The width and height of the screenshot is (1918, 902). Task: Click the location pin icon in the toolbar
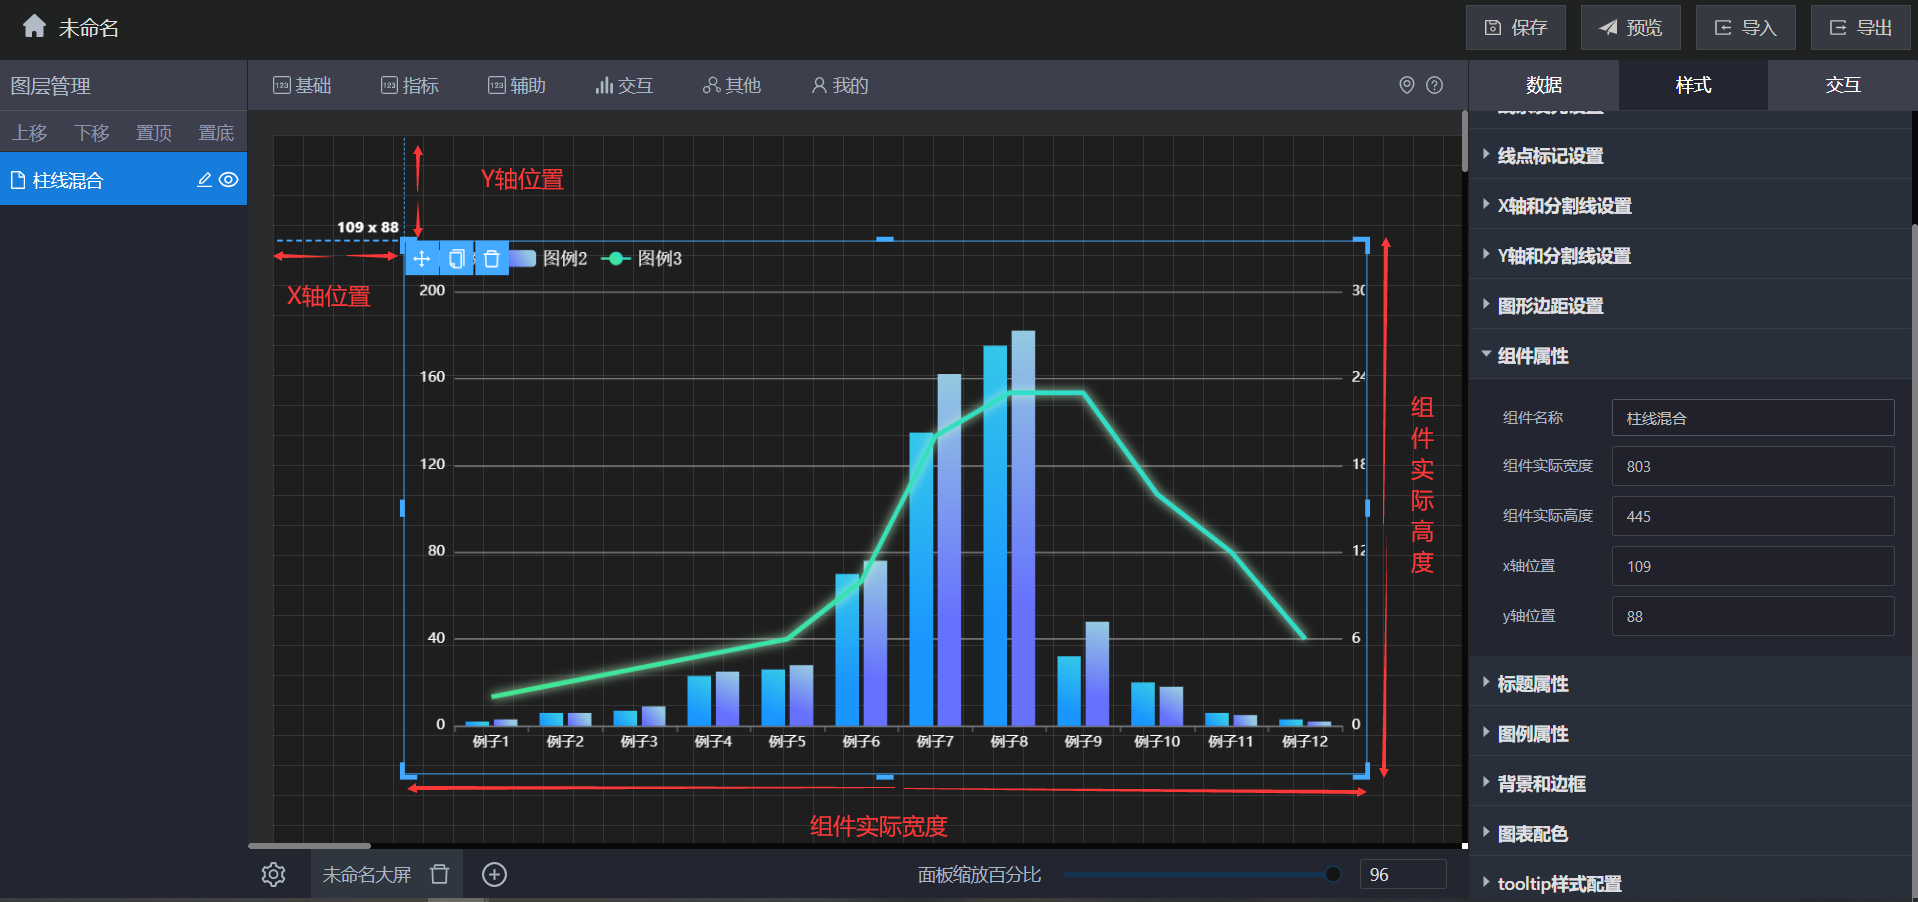(x=1406, y=85)
